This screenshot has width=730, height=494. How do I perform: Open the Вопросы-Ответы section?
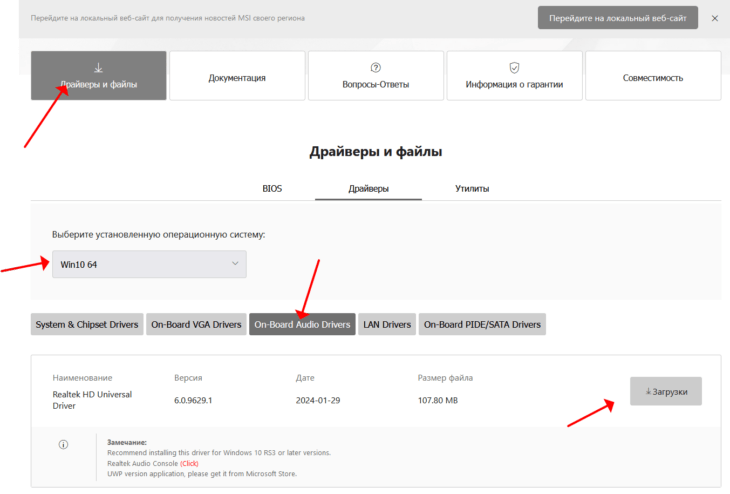click(x=376, y=75)
